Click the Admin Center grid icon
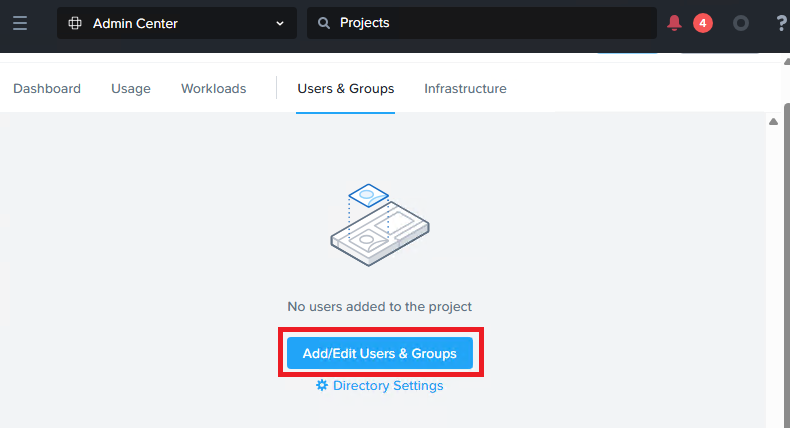The width and height of the screenshot is (790, 428). 75,23
